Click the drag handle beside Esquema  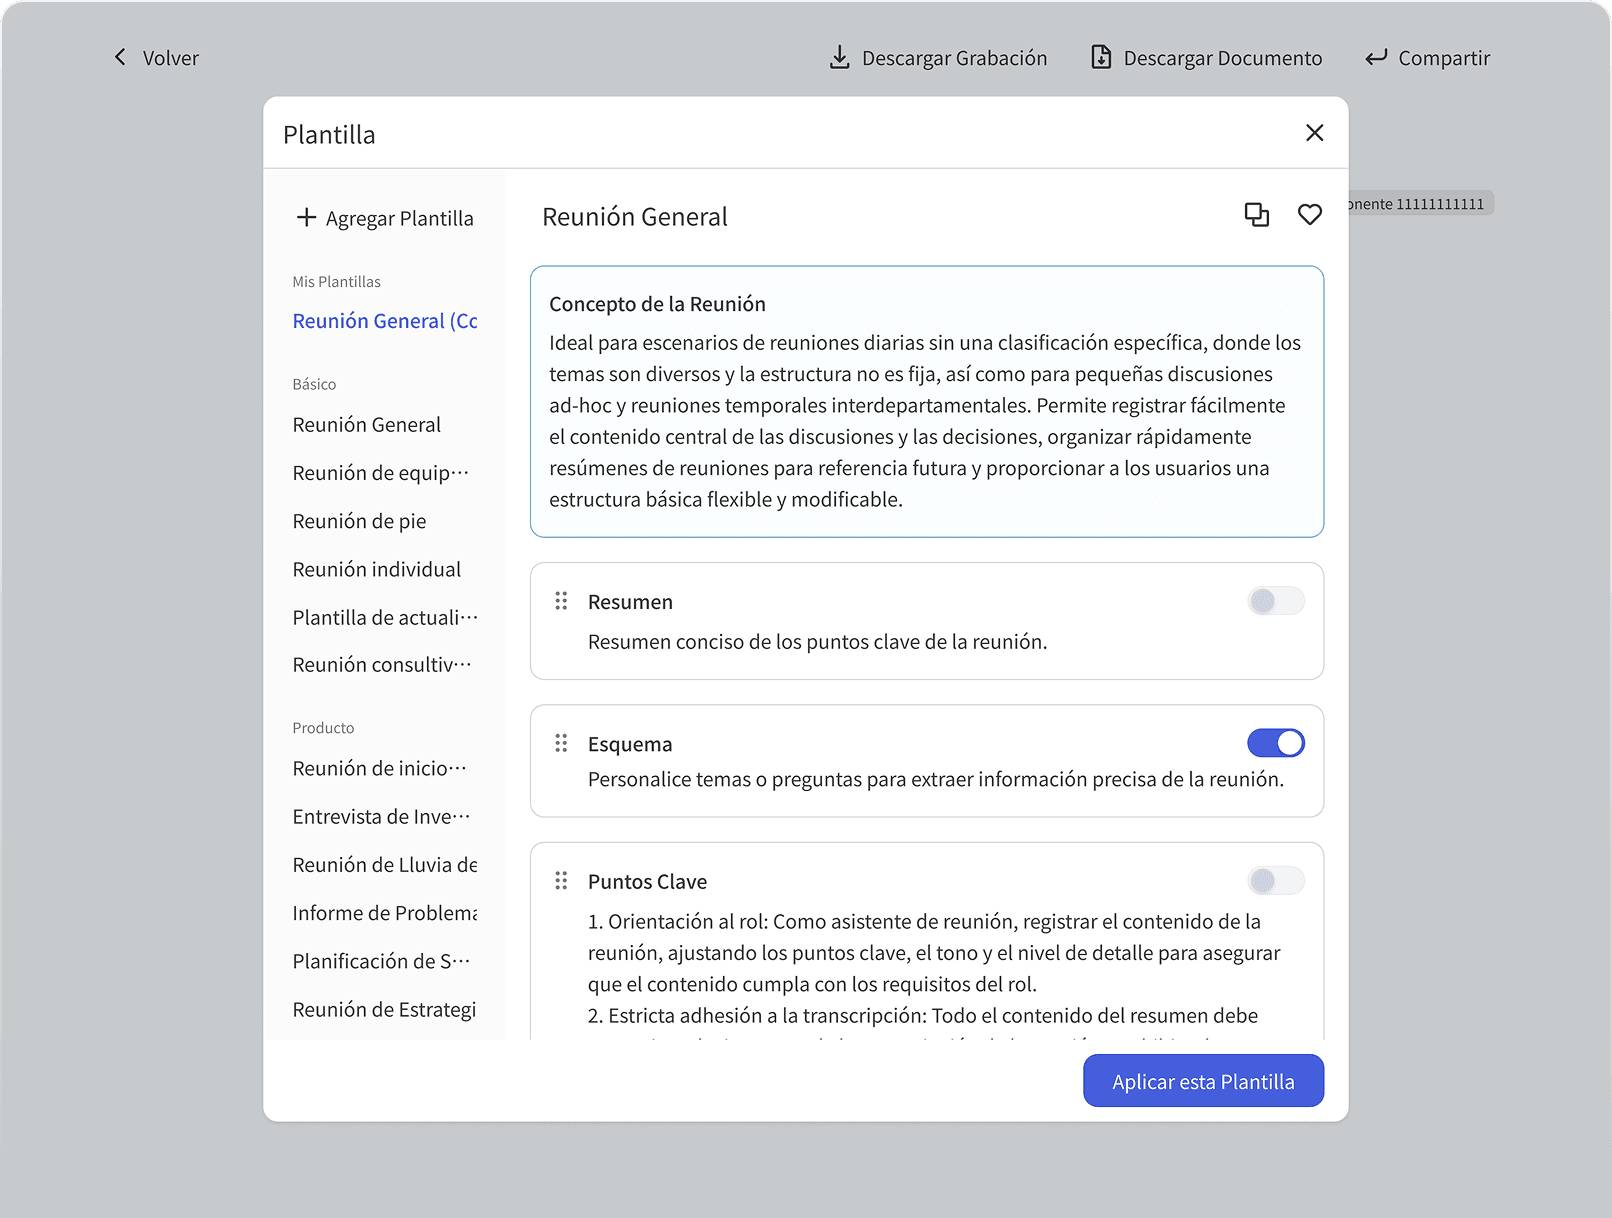[x=561, y=743]
